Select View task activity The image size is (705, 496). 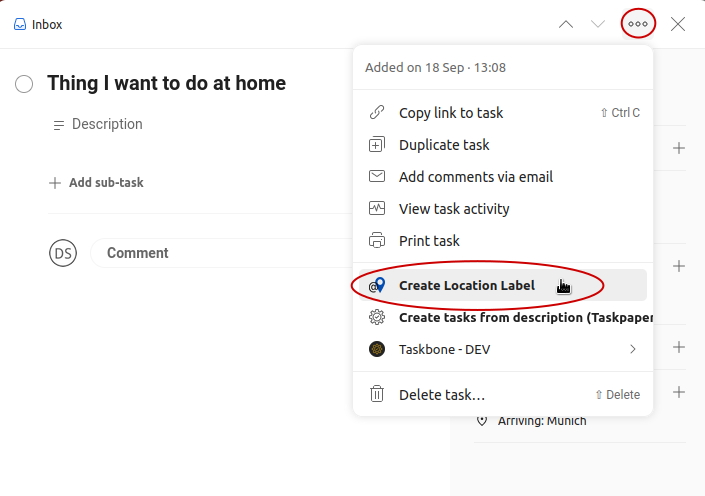point(503,208)
